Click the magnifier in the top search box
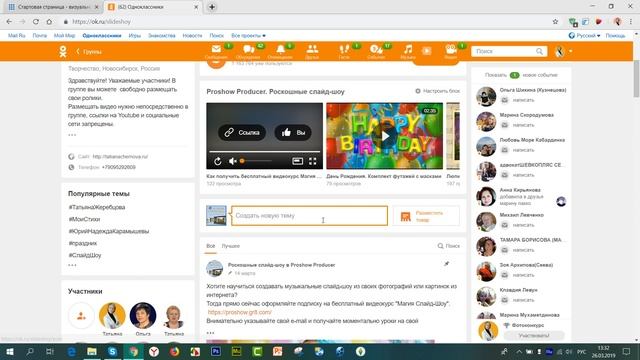Screen dimensions: 640x360 [540, 51]
